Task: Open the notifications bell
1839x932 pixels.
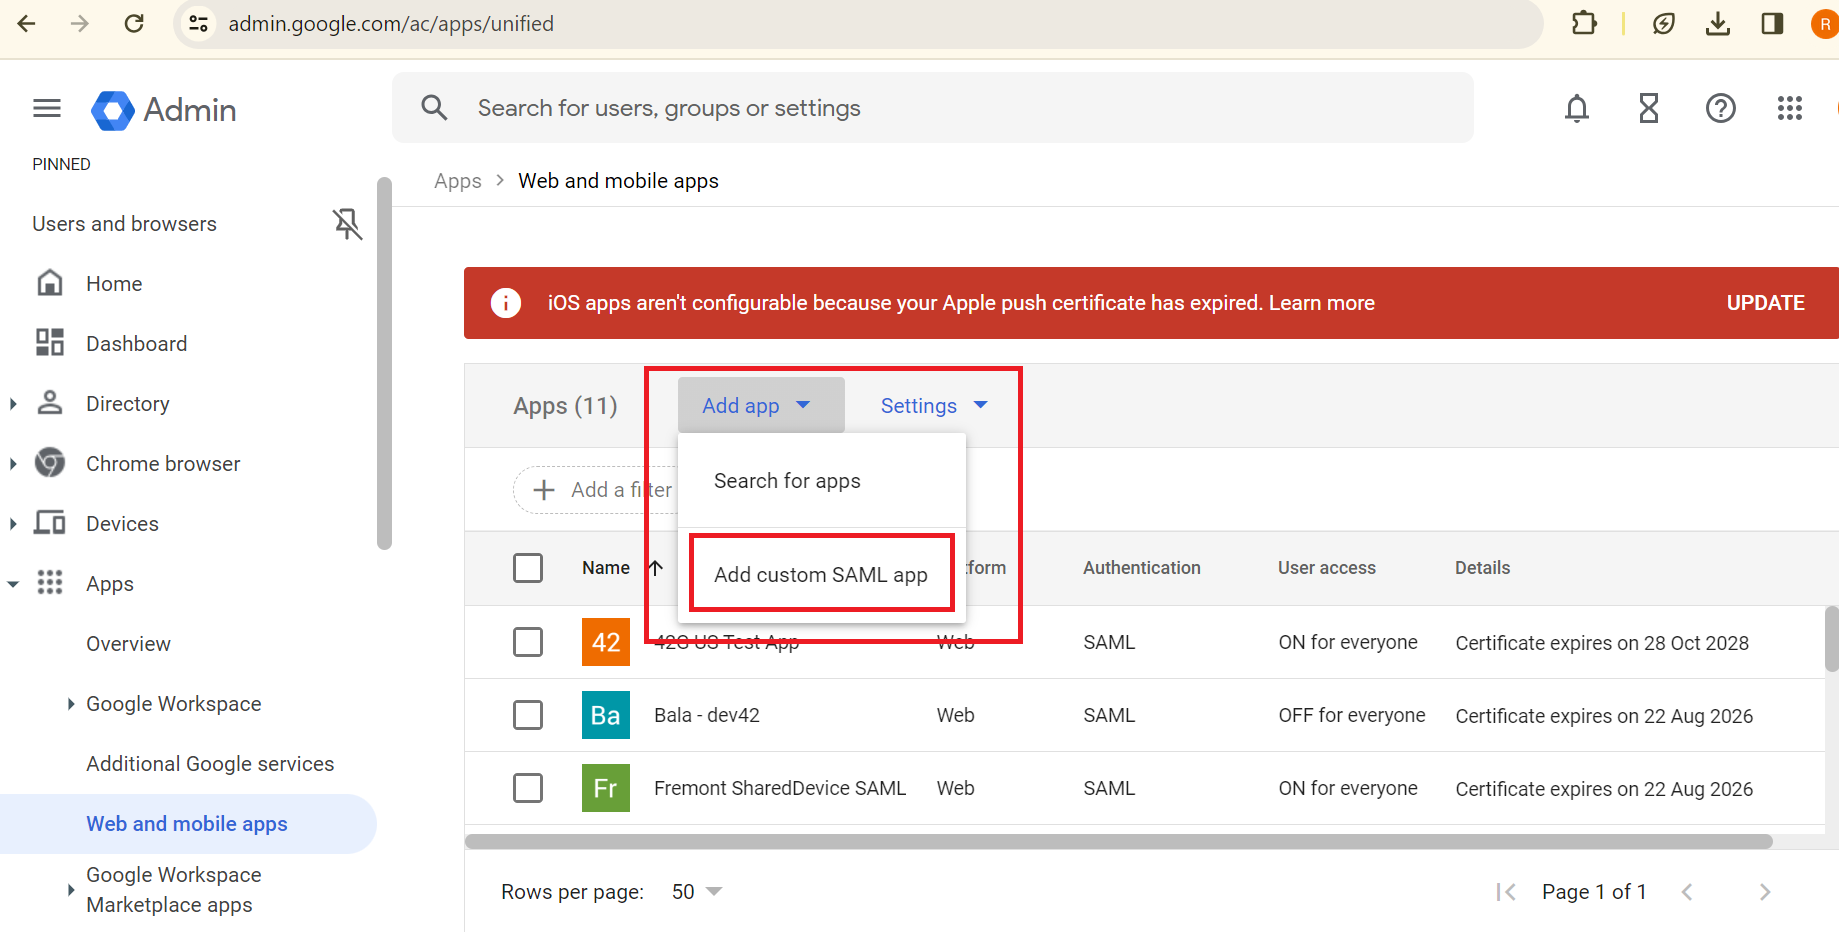Action: click(1577, 108)
